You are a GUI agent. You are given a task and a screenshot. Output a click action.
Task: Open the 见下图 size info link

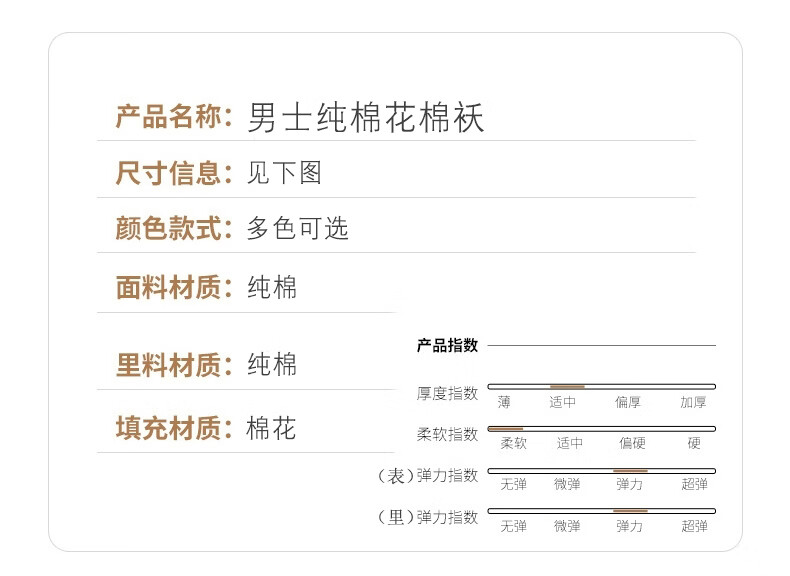pos(284,173)
